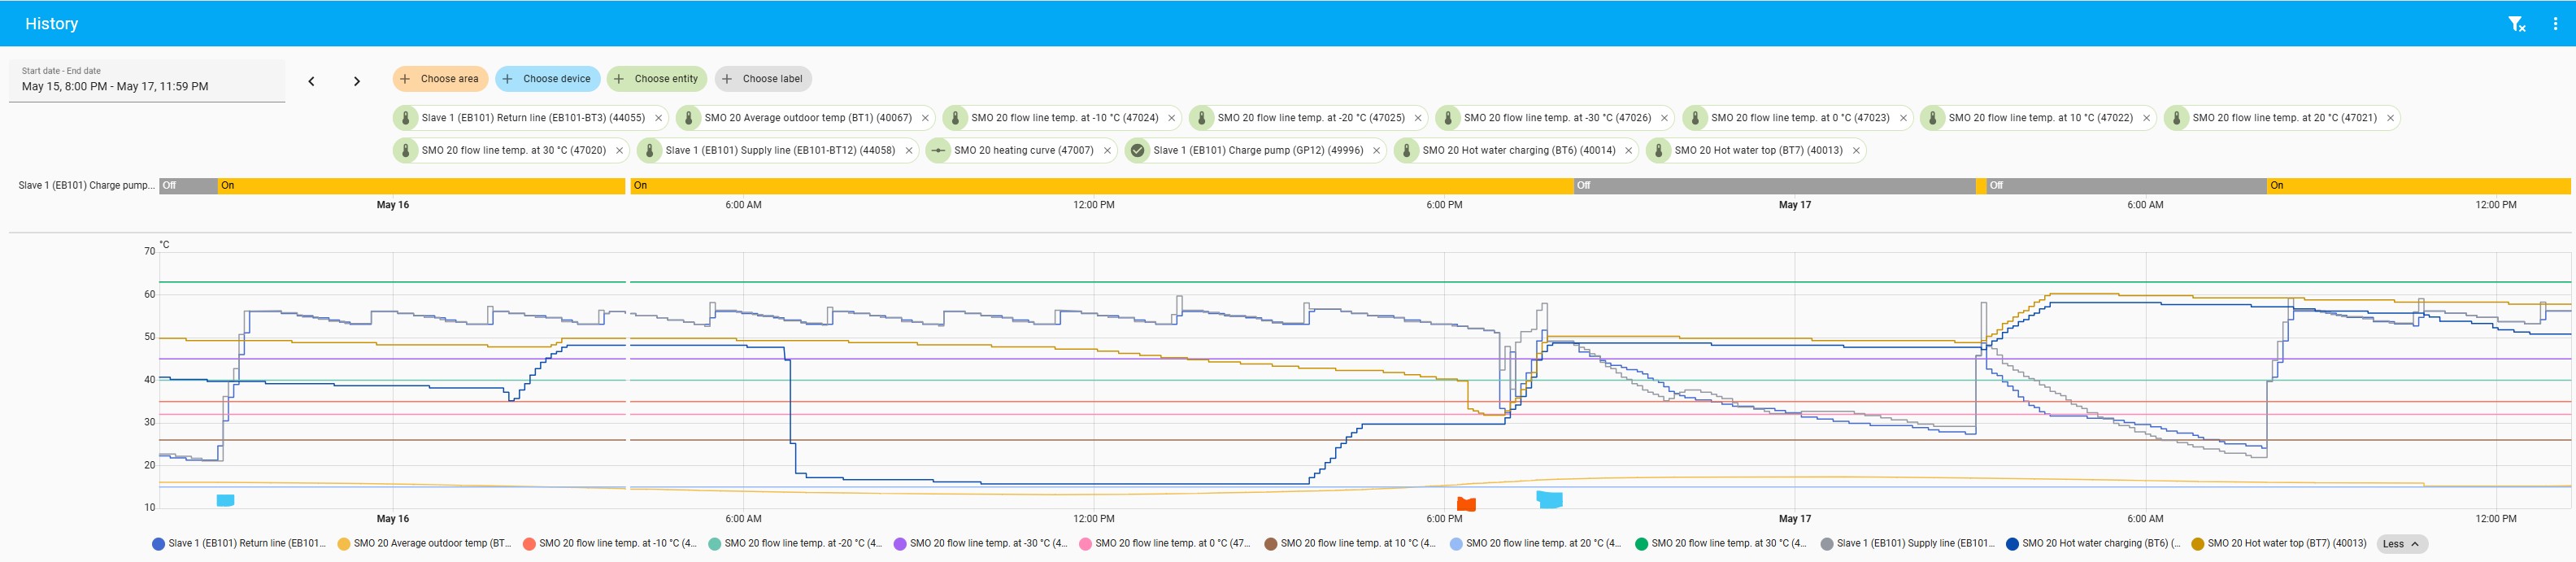Remove the Return line (44055) chip
Screen dimensions: 2576x562
pyautogui.click(x=658, y=118)
